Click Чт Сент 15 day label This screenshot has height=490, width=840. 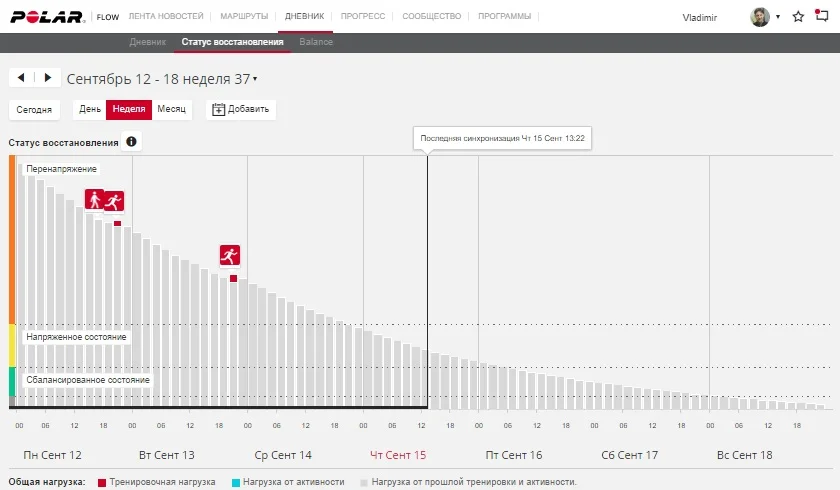(x=398, y=455)
